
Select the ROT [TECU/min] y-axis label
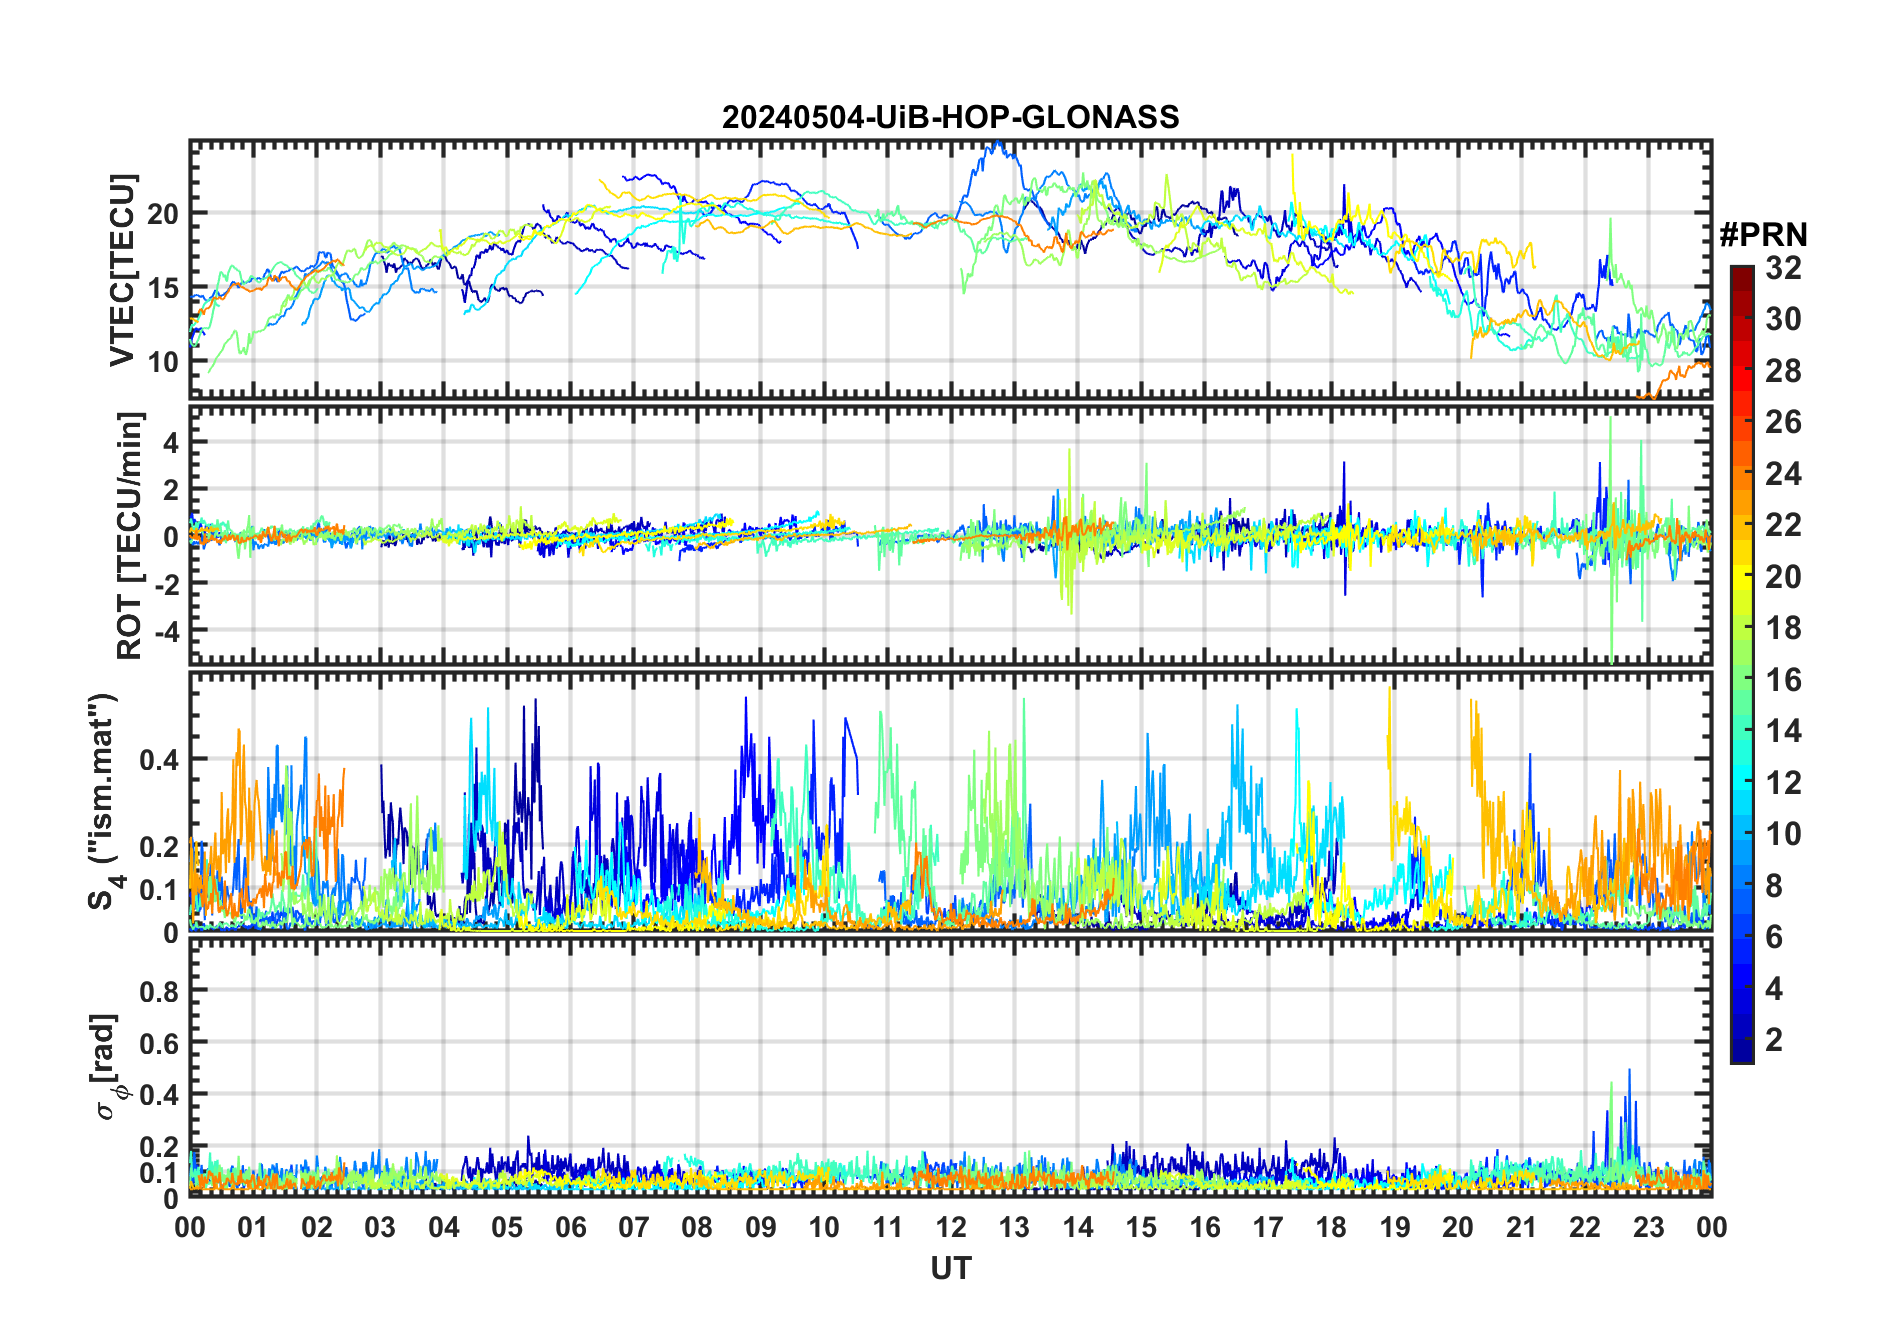[130, 535]
